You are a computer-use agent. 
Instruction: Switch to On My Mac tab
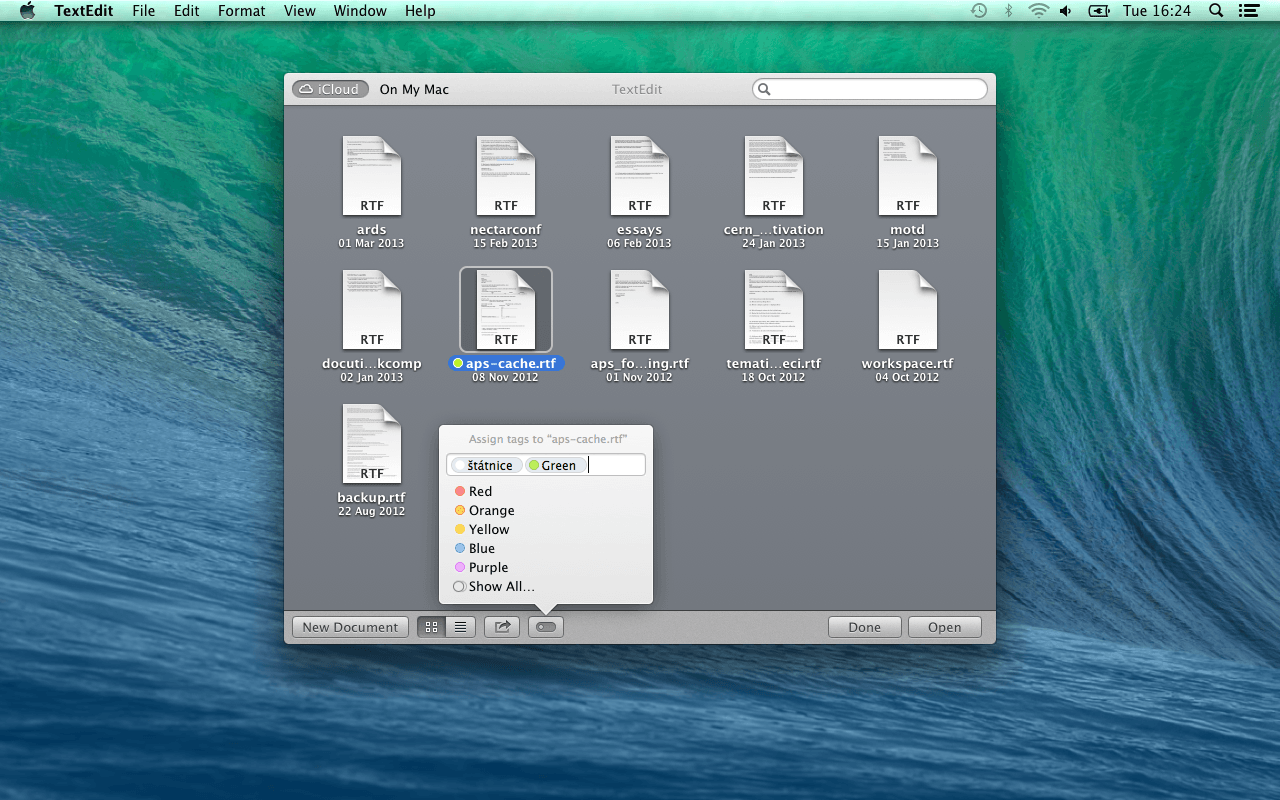[x=414, y=89]
